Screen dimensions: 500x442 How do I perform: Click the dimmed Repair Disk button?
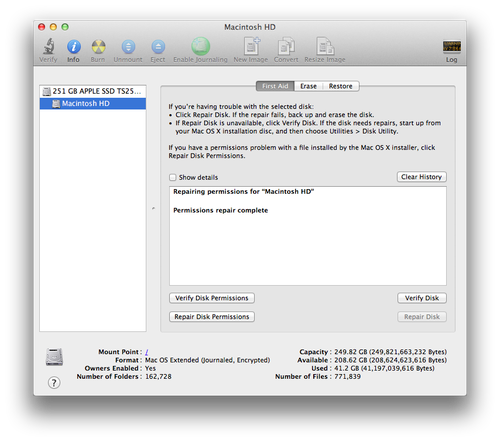(x=422, y=317)
